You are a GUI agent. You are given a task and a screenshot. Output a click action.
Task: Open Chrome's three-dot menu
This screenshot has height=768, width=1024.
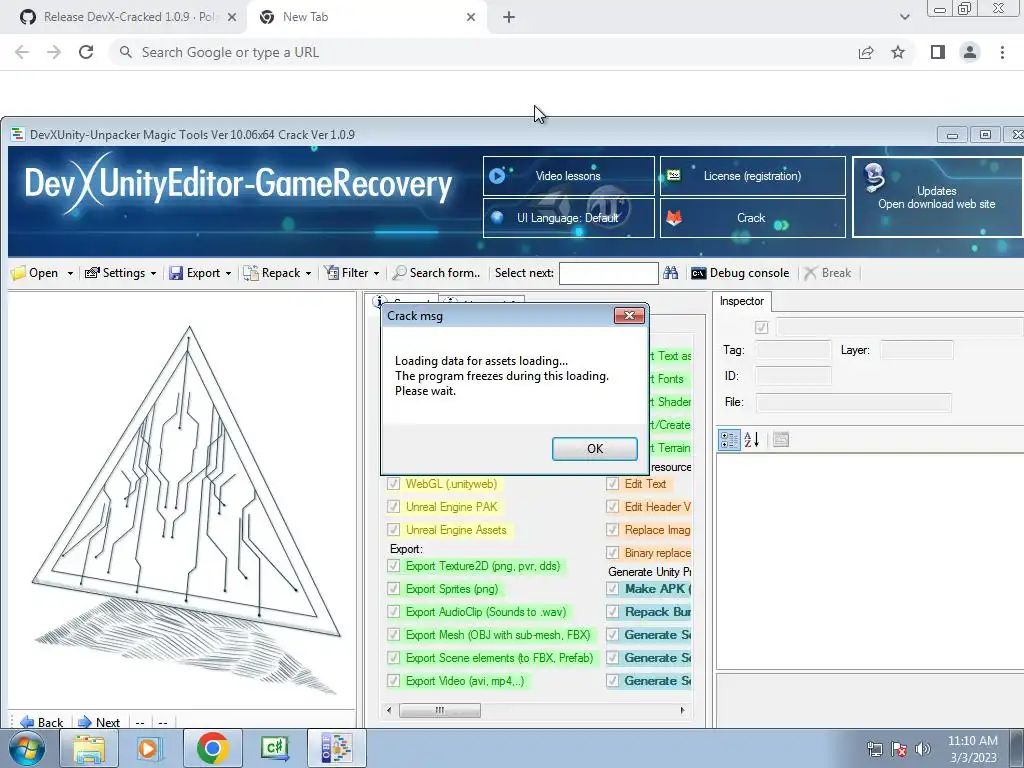(1002, 52)
